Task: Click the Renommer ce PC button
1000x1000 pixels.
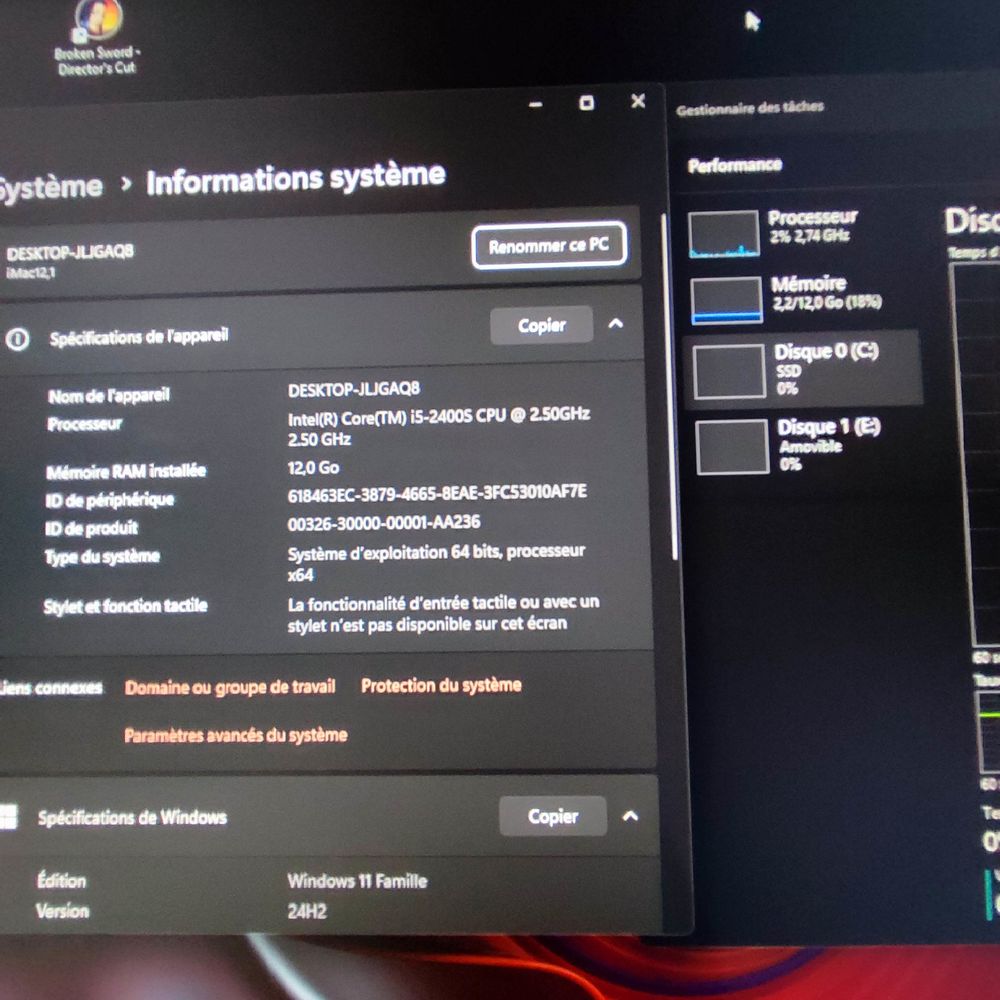Action: coord(549,246)
